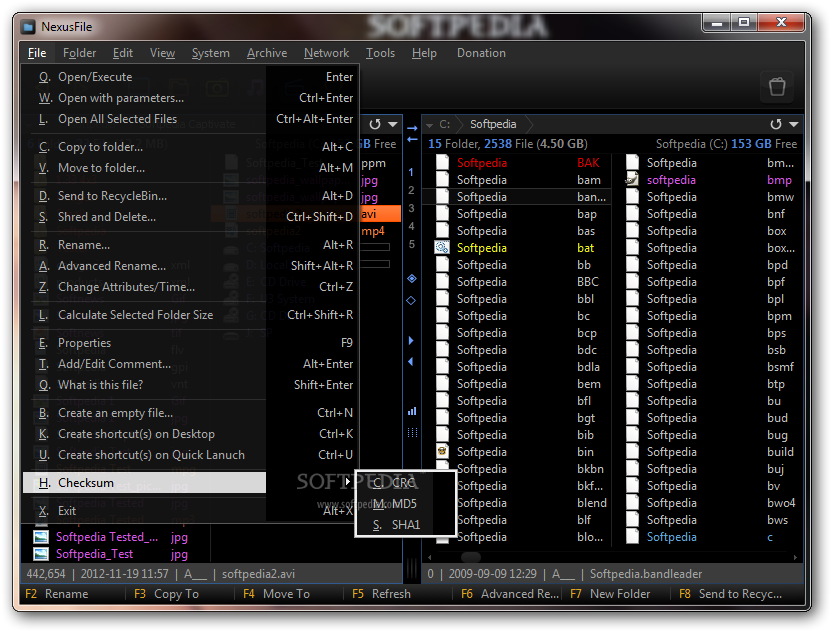Choose Create shortcut(s) on Desktop

coord(190,434)
